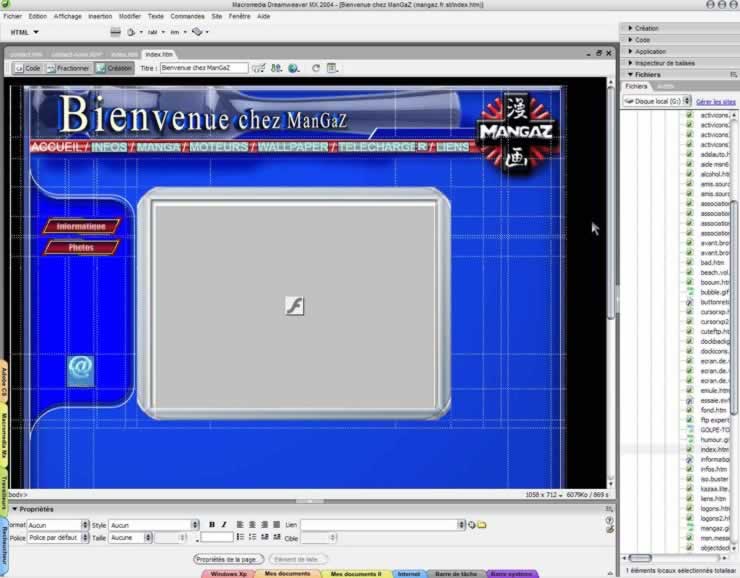Justify text
The height and width of the screenshot is (578, 740).
[277, 525]
